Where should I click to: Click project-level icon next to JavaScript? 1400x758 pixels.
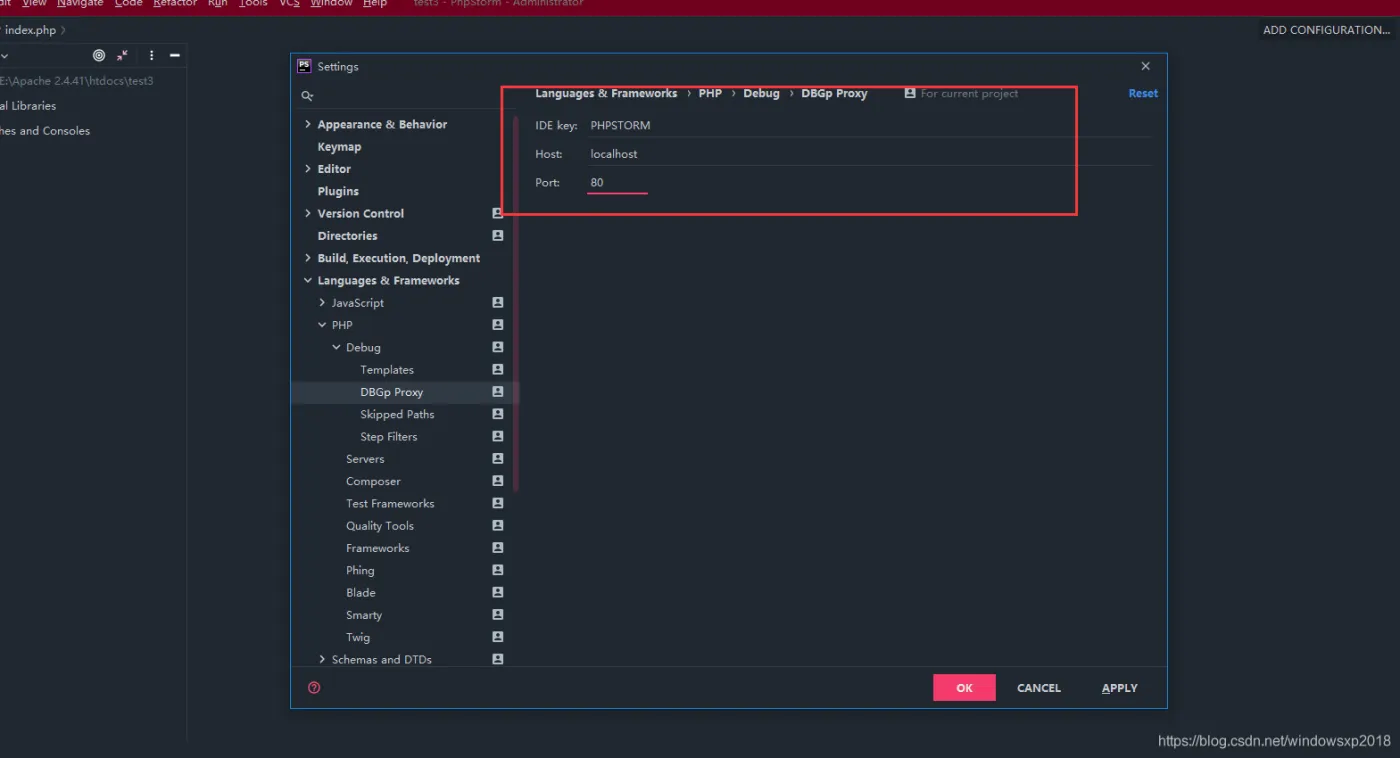pos(498,302)
